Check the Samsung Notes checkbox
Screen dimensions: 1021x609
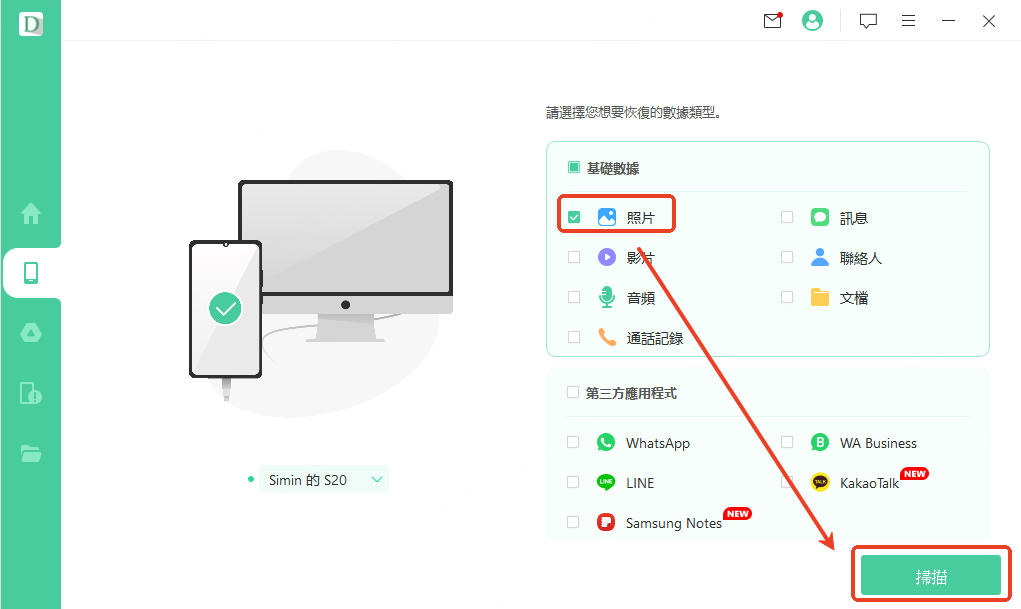(x=573, y=522)
